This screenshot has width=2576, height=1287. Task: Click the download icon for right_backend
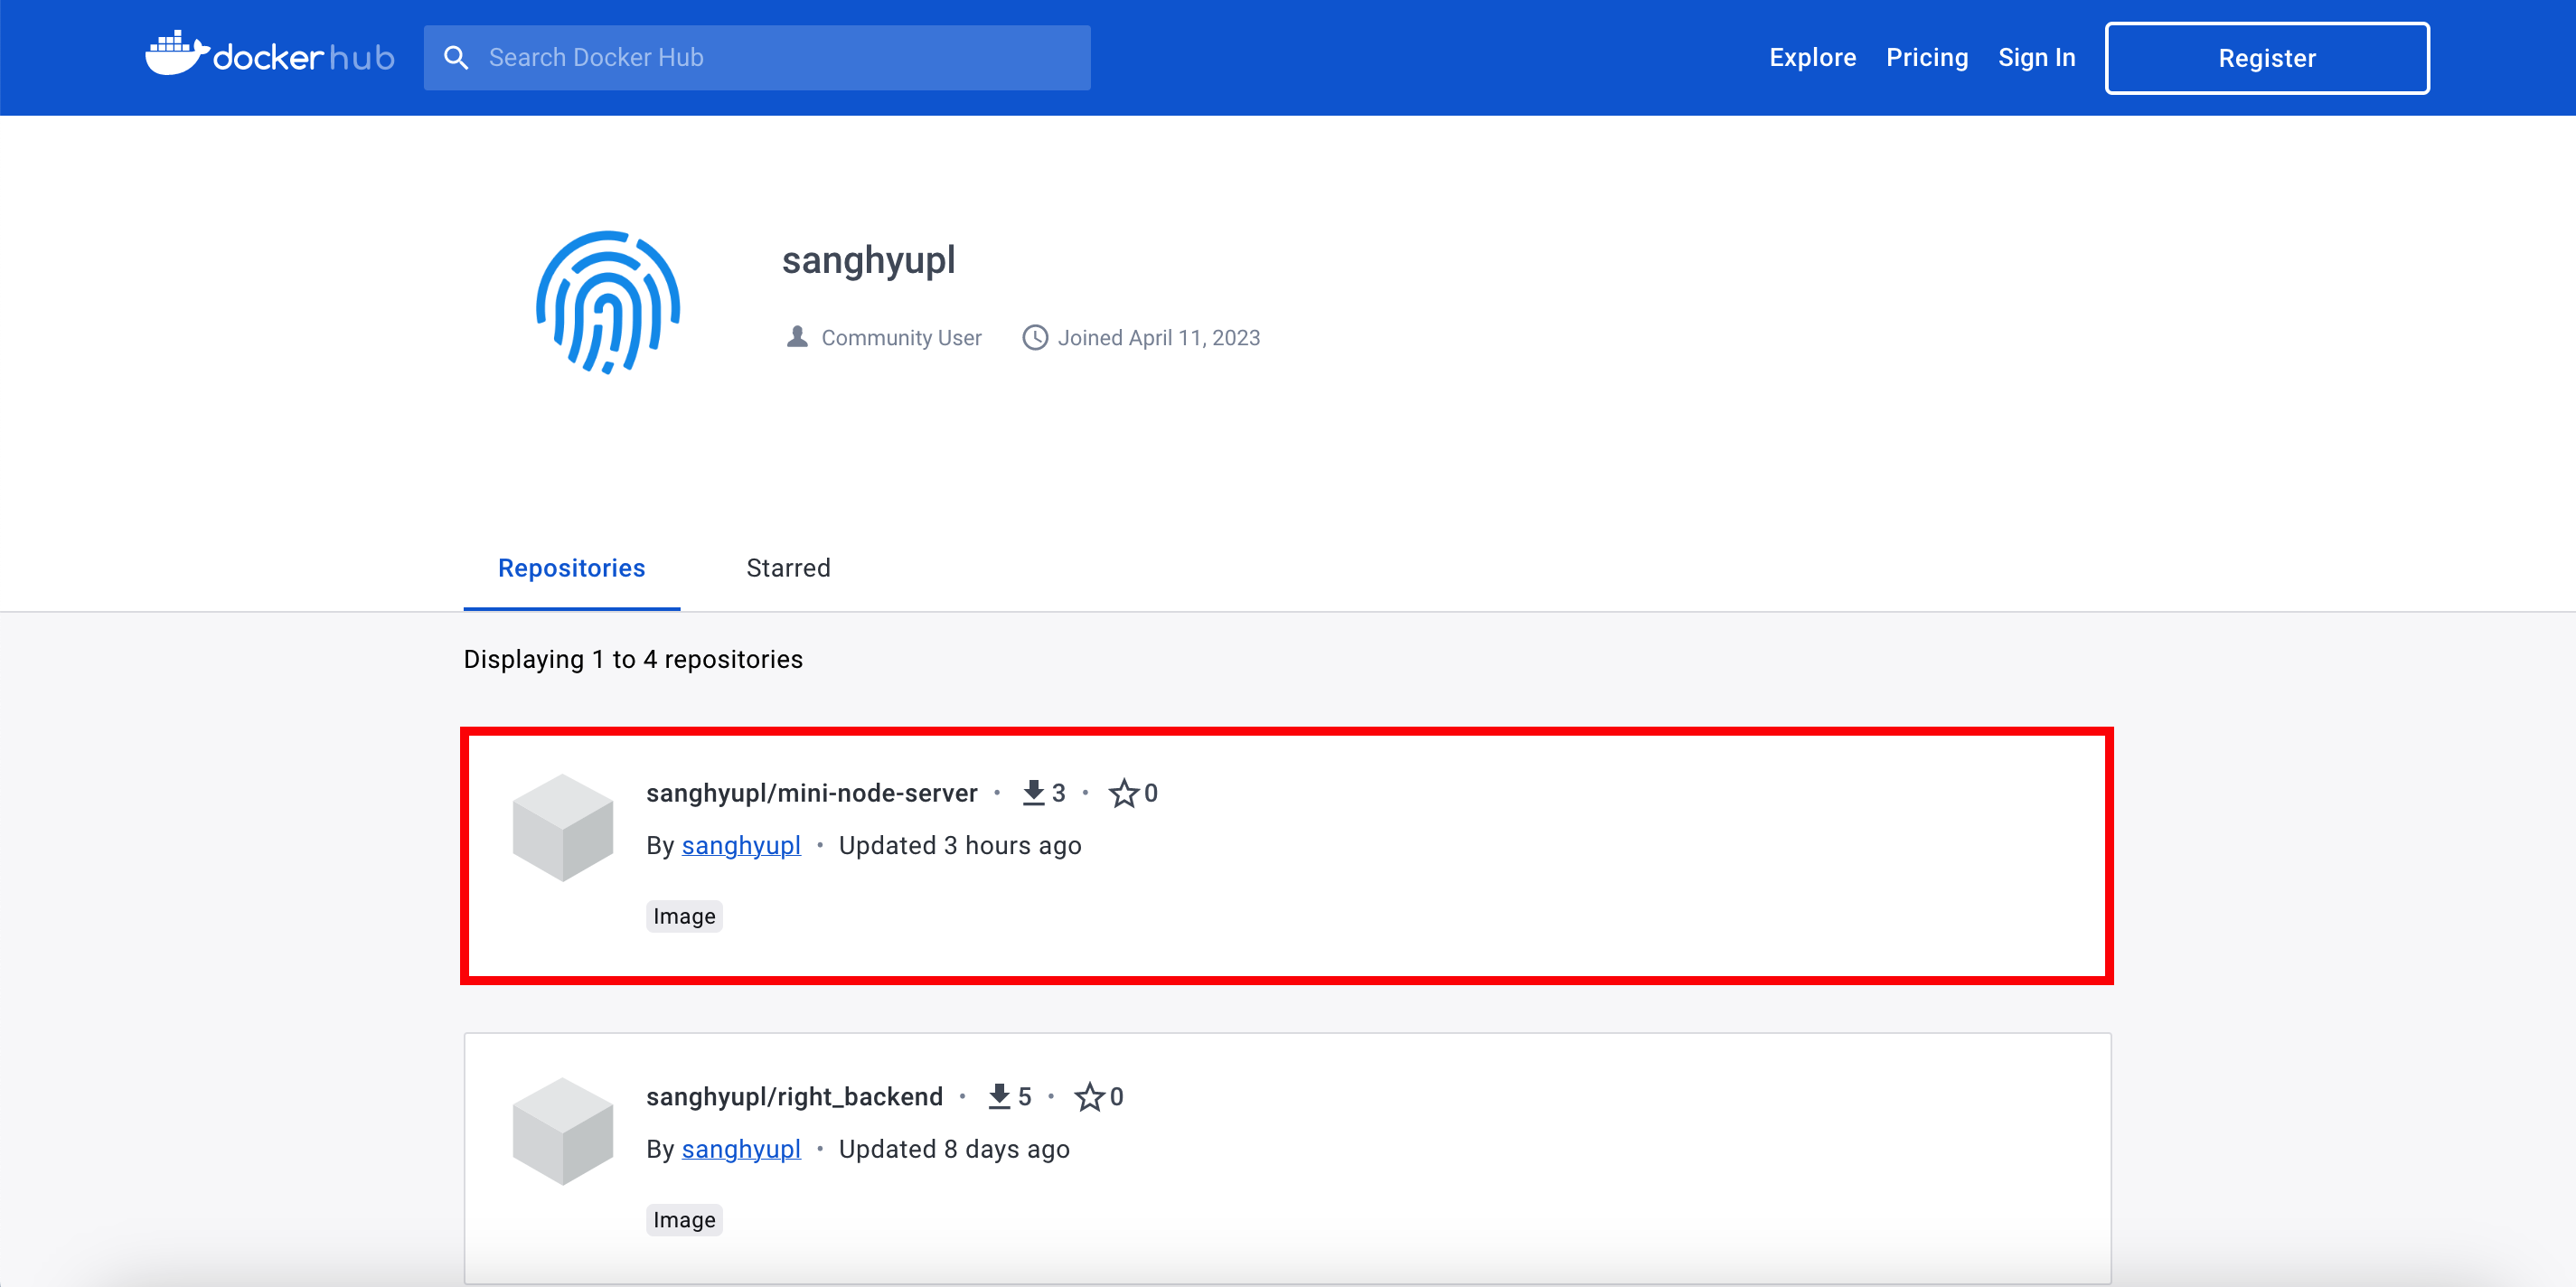pos(999,1097)
